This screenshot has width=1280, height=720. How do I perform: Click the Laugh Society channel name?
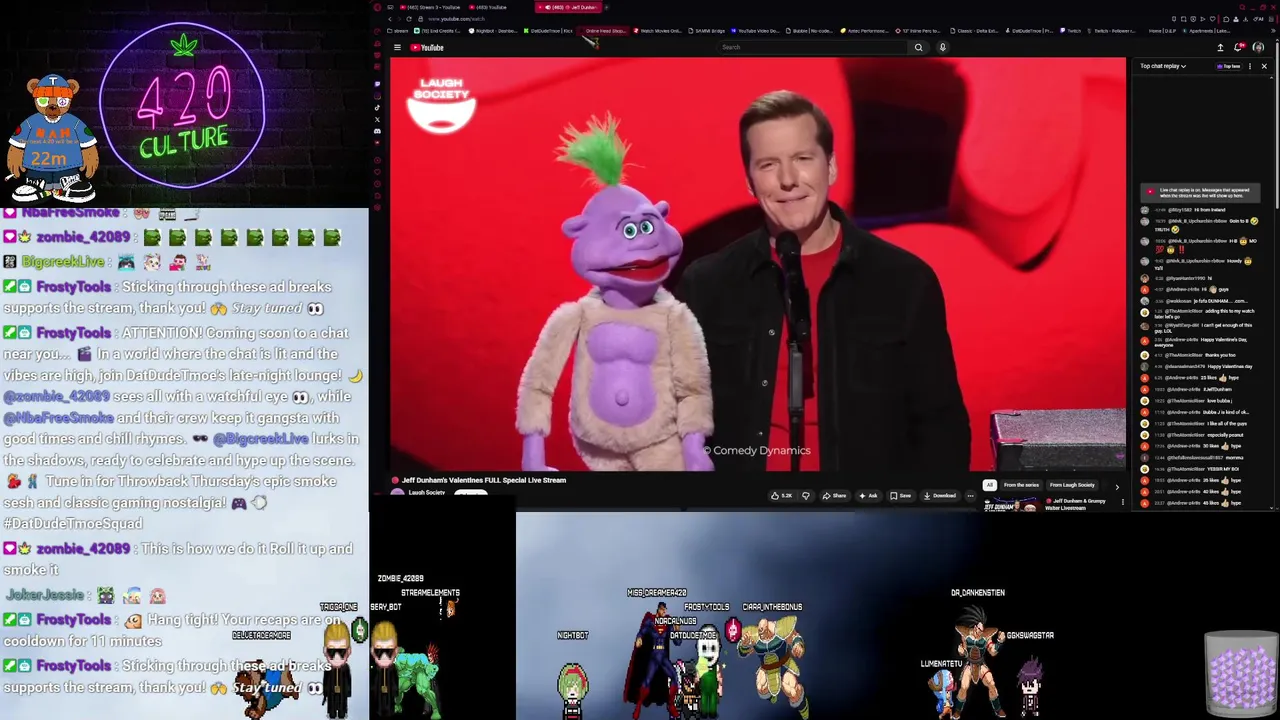427,493
